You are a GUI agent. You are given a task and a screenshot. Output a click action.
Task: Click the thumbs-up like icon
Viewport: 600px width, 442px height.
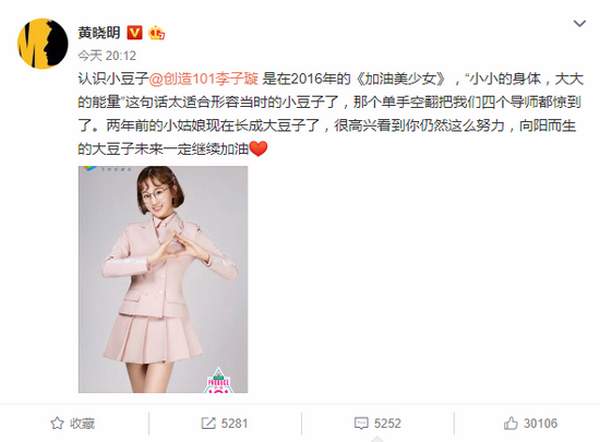[511, 423]
